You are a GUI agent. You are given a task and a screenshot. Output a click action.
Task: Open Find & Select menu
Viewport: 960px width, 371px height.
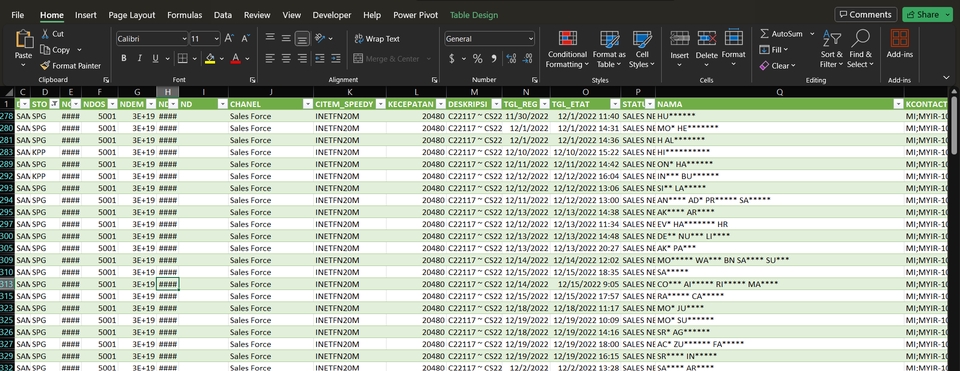point(861,49)
